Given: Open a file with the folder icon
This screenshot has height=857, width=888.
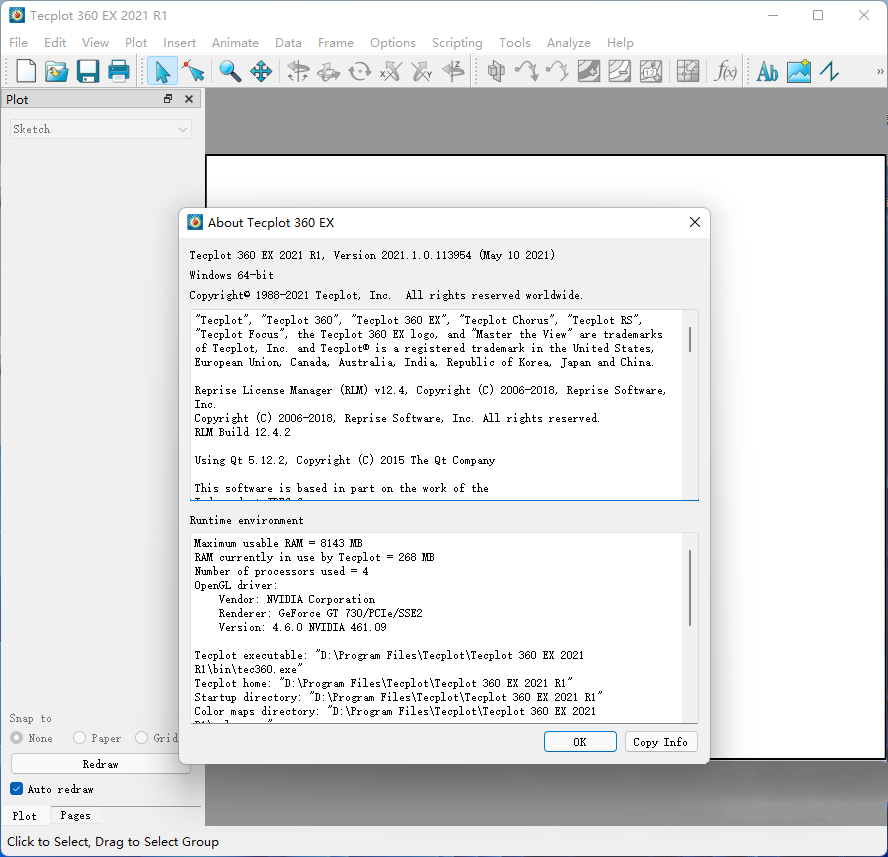Looking at the screenshot, I should click(x=57, y=71).
